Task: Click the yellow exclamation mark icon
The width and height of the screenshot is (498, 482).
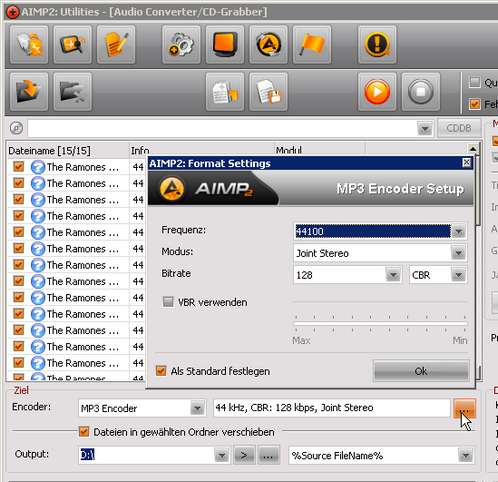Action: coord(377,44)
